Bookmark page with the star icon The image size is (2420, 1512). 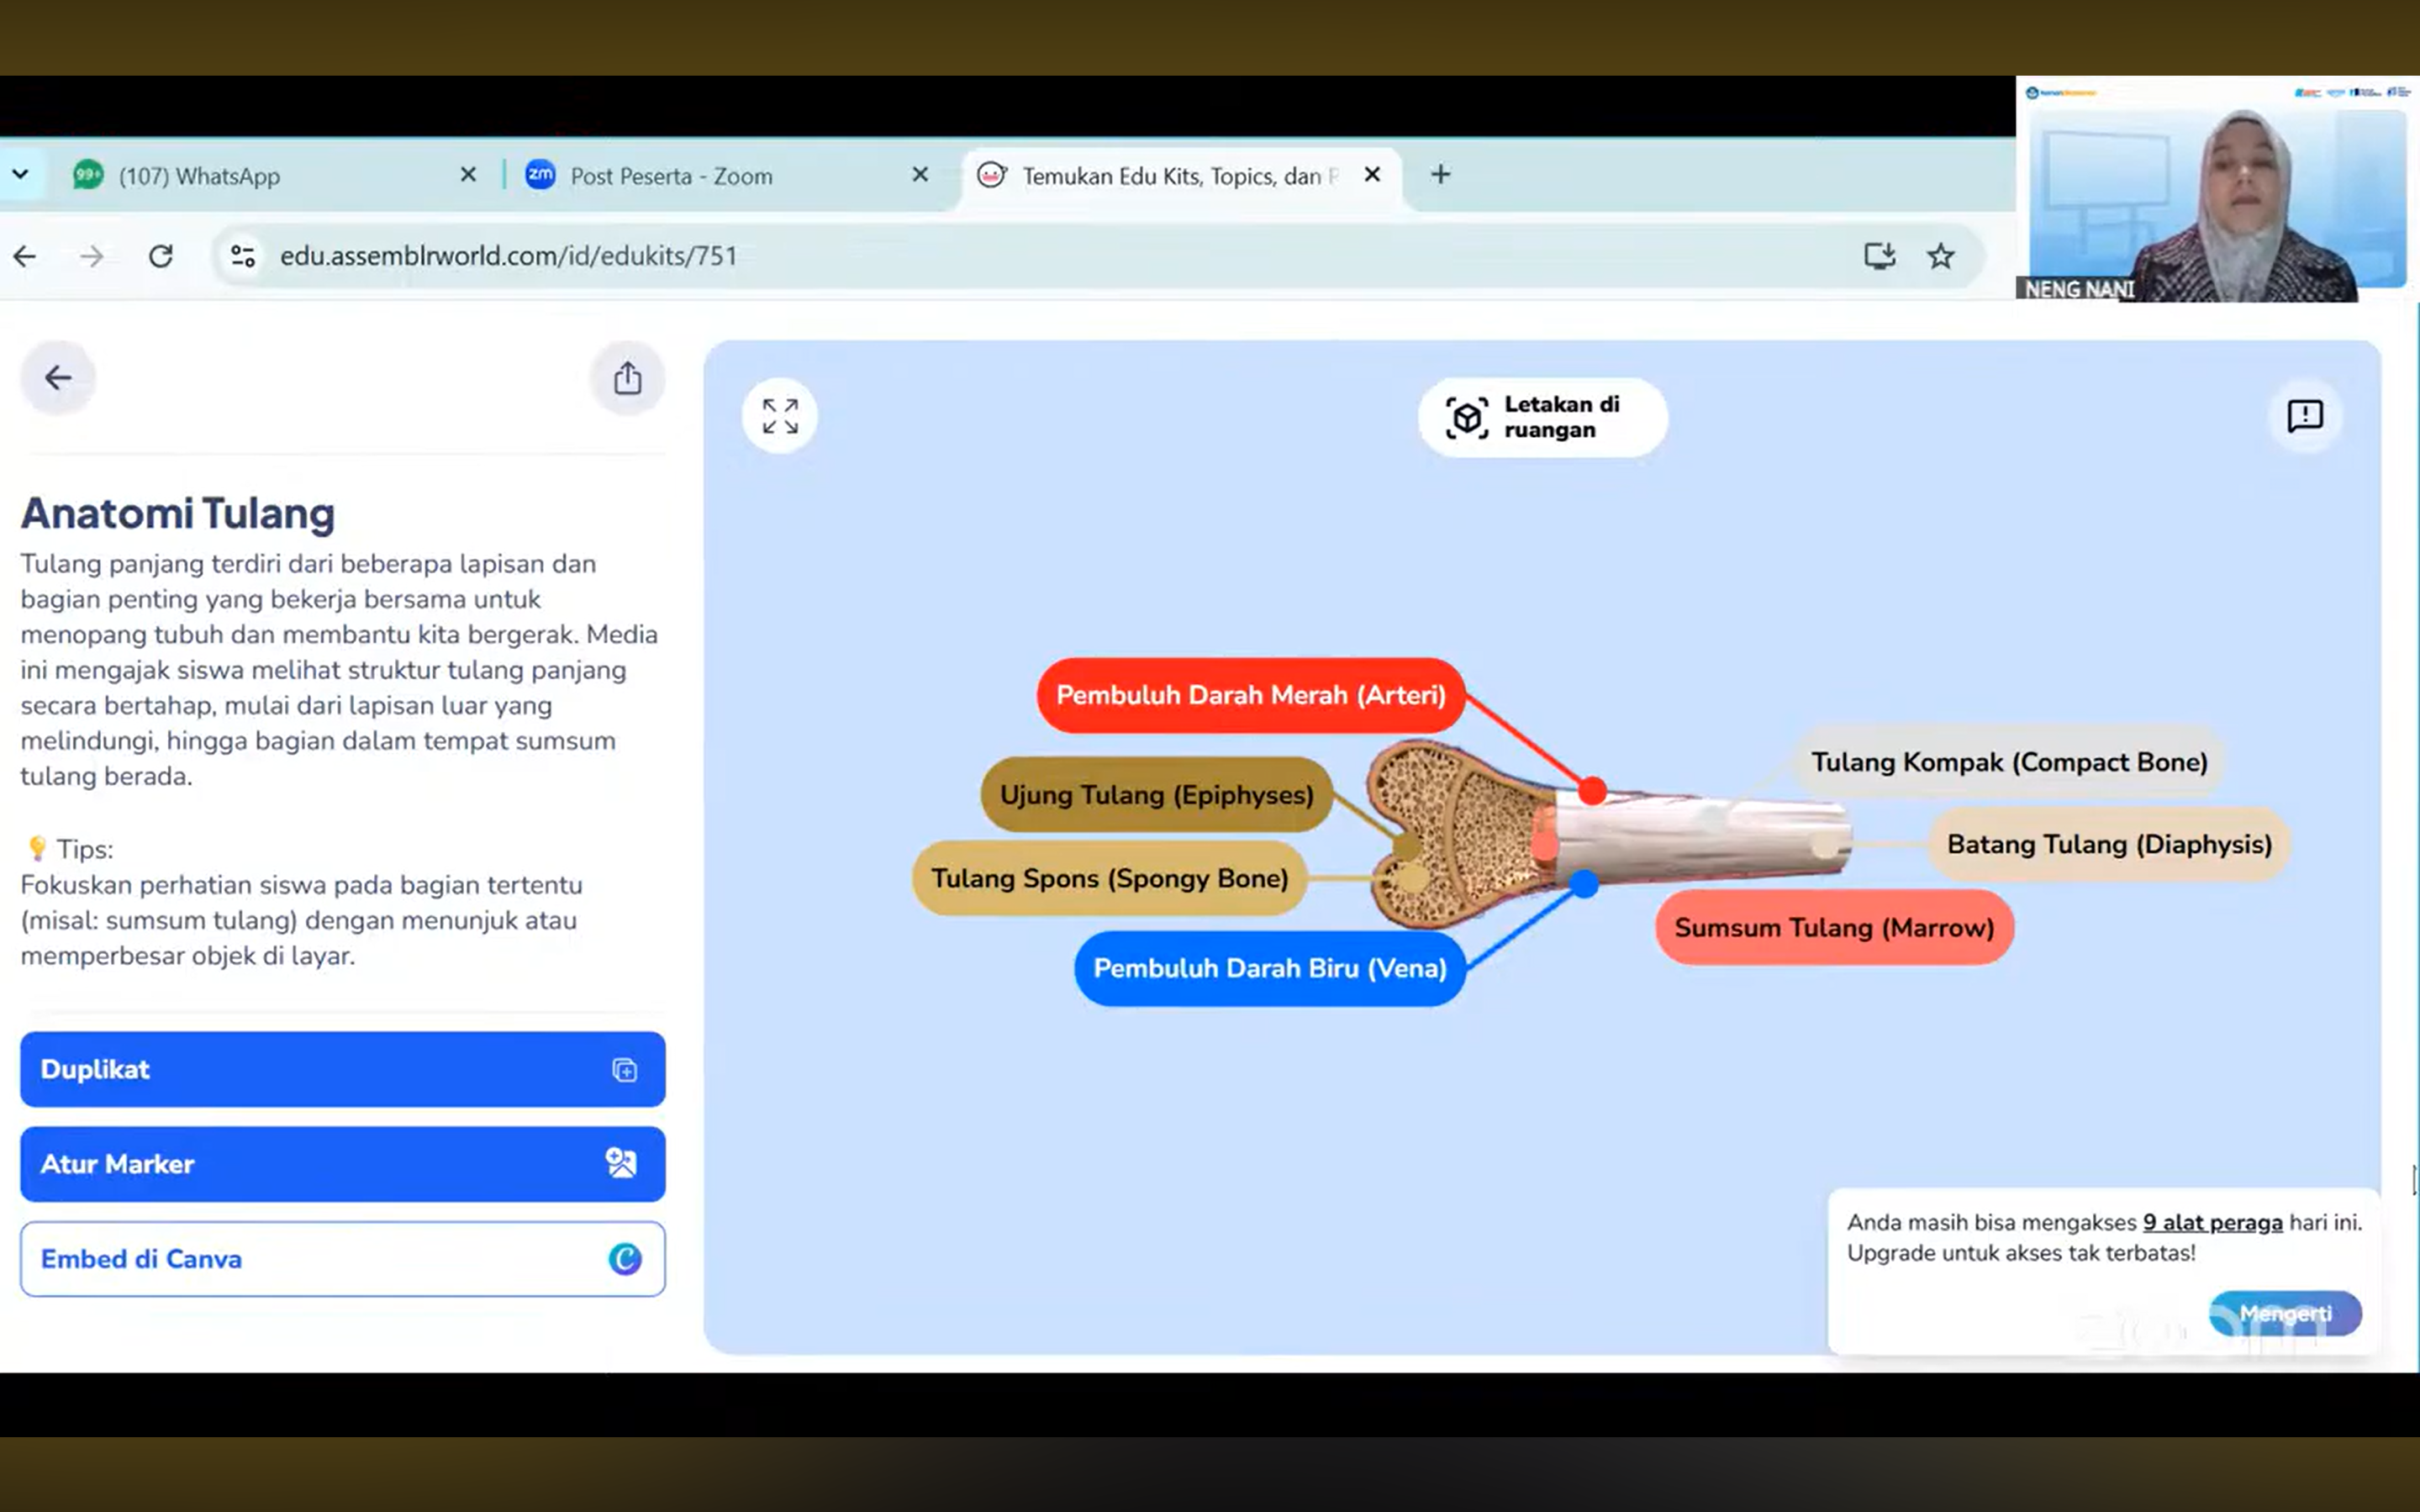click(x=1940, y=257)
